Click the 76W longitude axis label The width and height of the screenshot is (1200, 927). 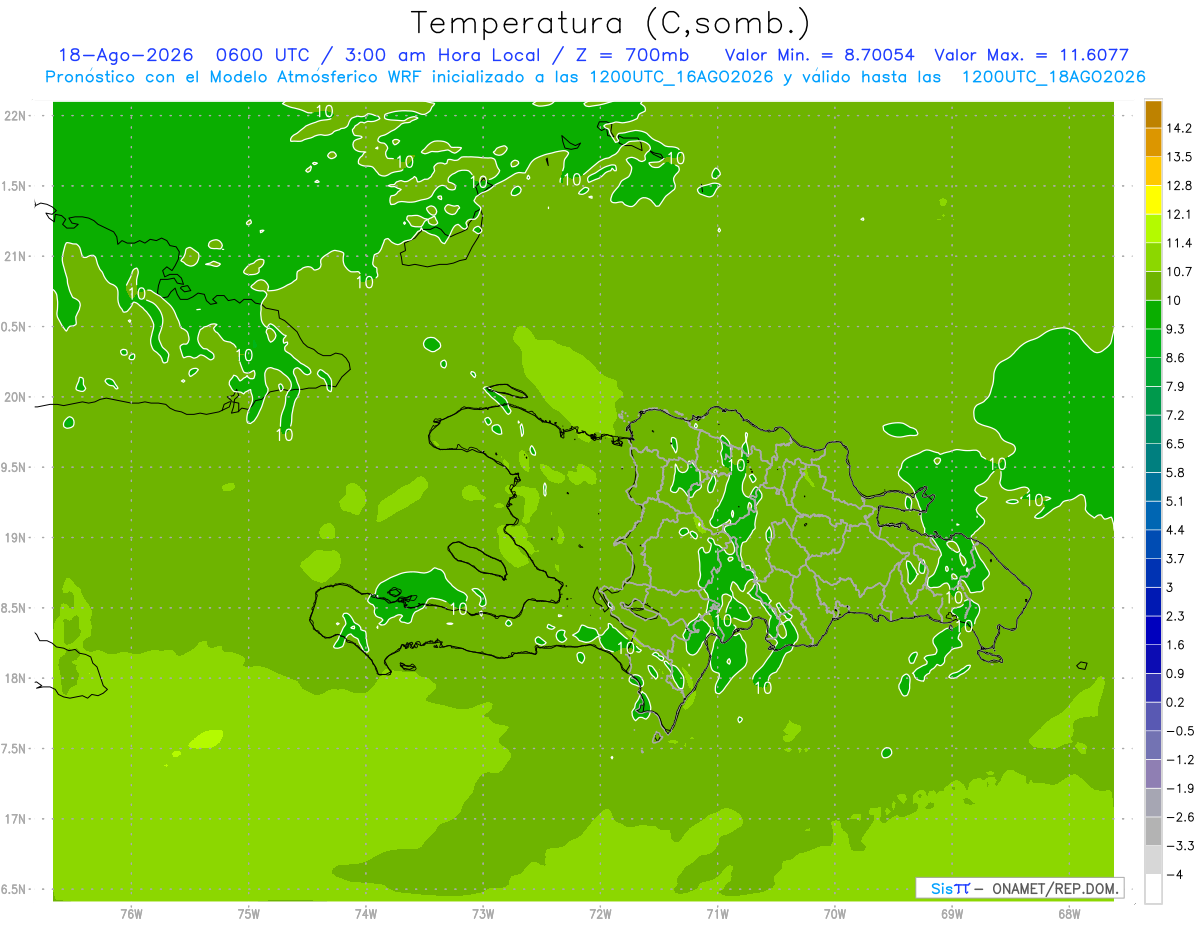click(x=131, y=914)
